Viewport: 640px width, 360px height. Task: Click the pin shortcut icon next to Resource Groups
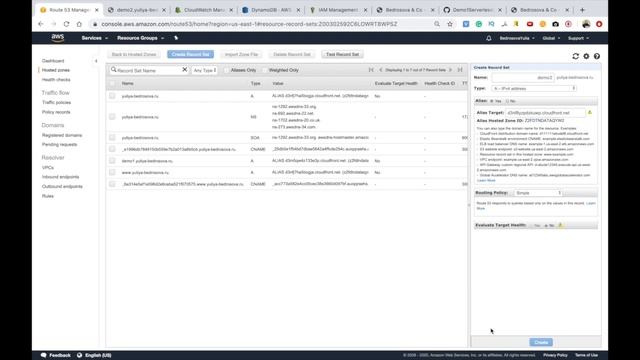tap(176, 38)
